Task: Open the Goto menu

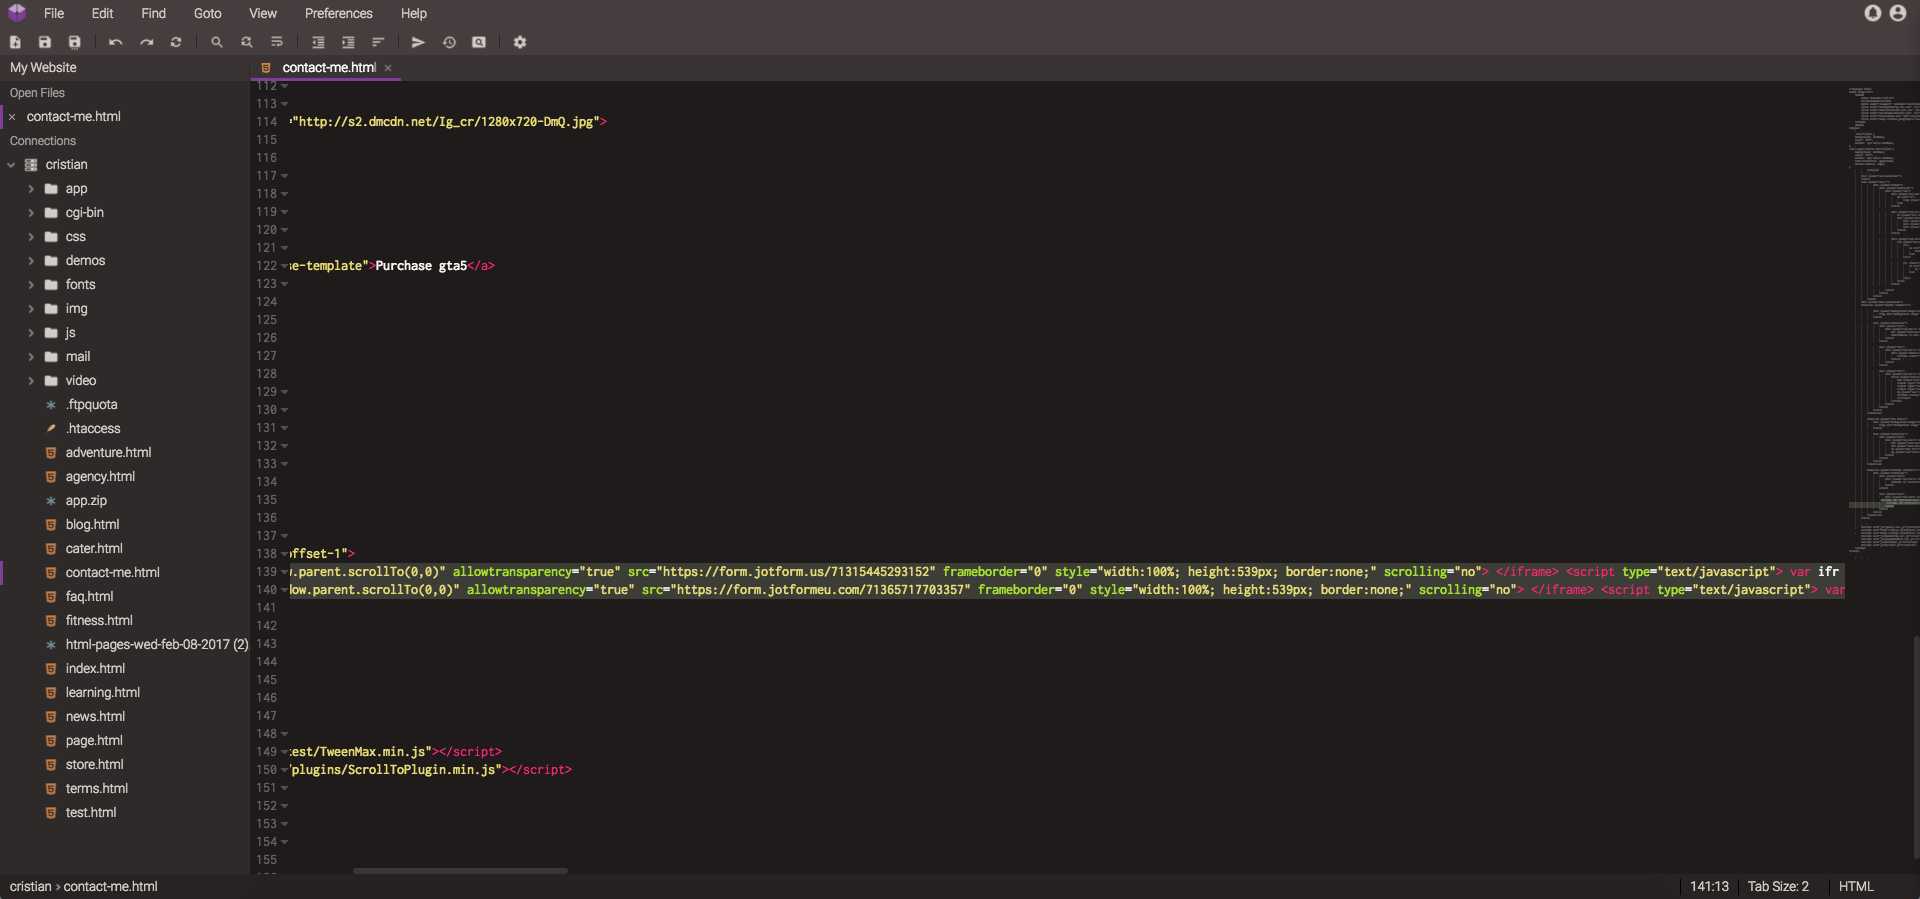Action: [x=207, y=13]
